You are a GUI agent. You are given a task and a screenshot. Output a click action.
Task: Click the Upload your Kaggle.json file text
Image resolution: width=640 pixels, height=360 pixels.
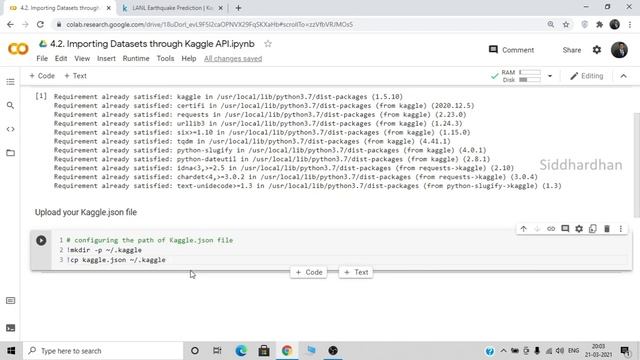tap(86, 212)
